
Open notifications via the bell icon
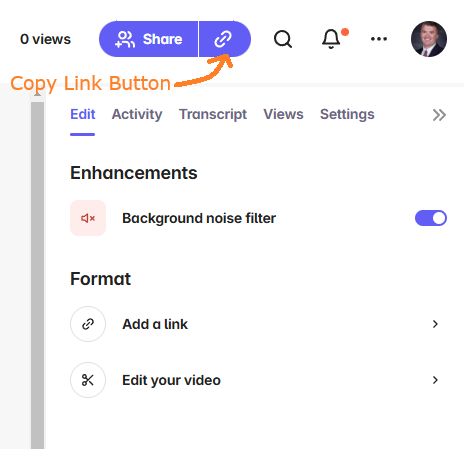click(x=331, y=39)
